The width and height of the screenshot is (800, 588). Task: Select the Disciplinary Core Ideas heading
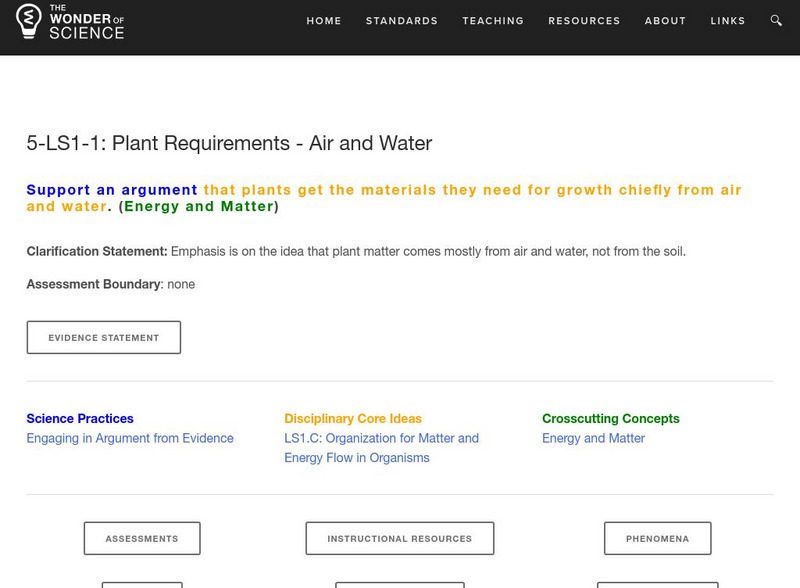click(x=353, y=419)
